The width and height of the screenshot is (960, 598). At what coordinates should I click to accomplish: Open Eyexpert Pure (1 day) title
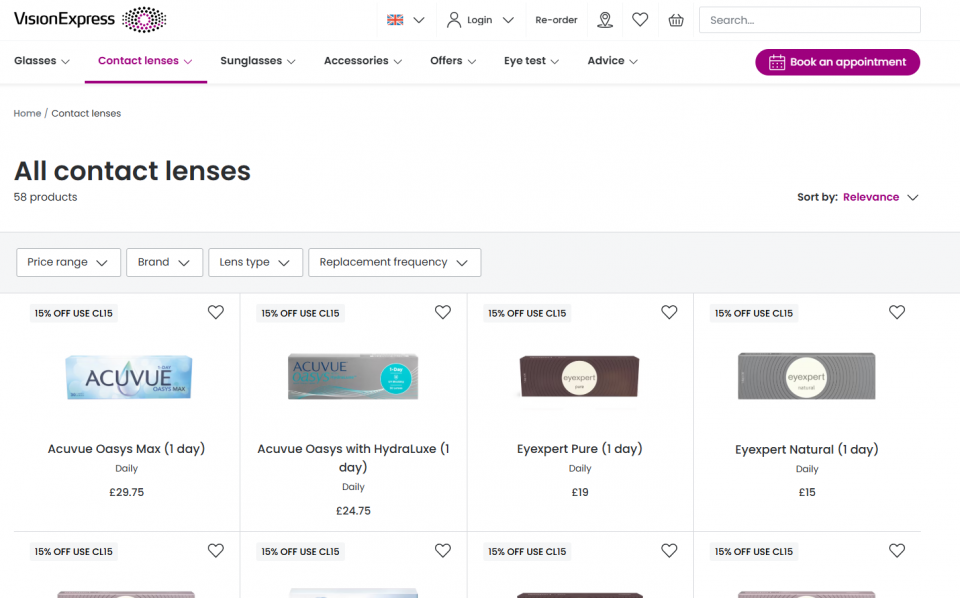tap(580, 449)
